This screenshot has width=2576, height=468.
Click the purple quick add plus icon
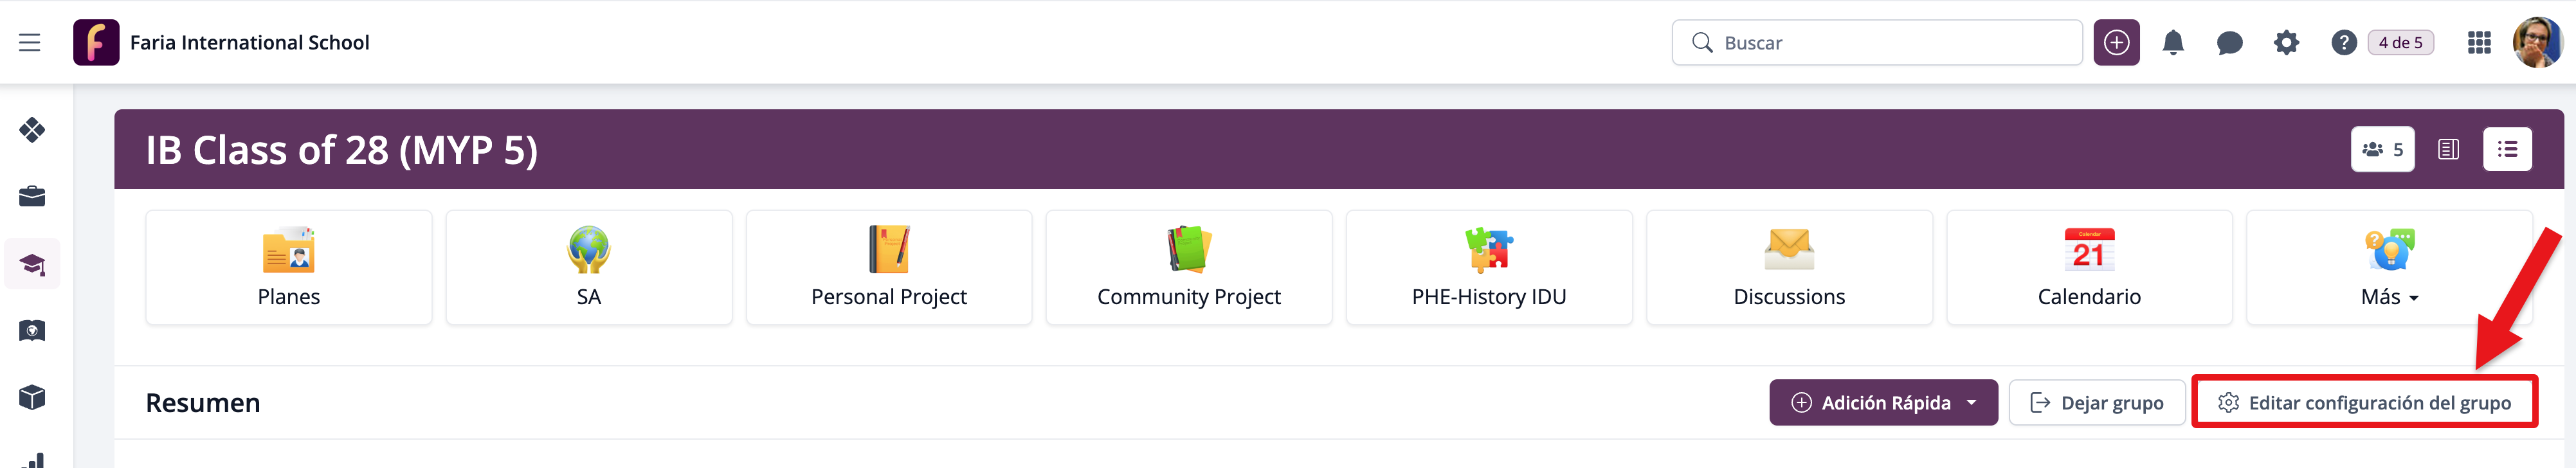click(x=2116, y=43)
